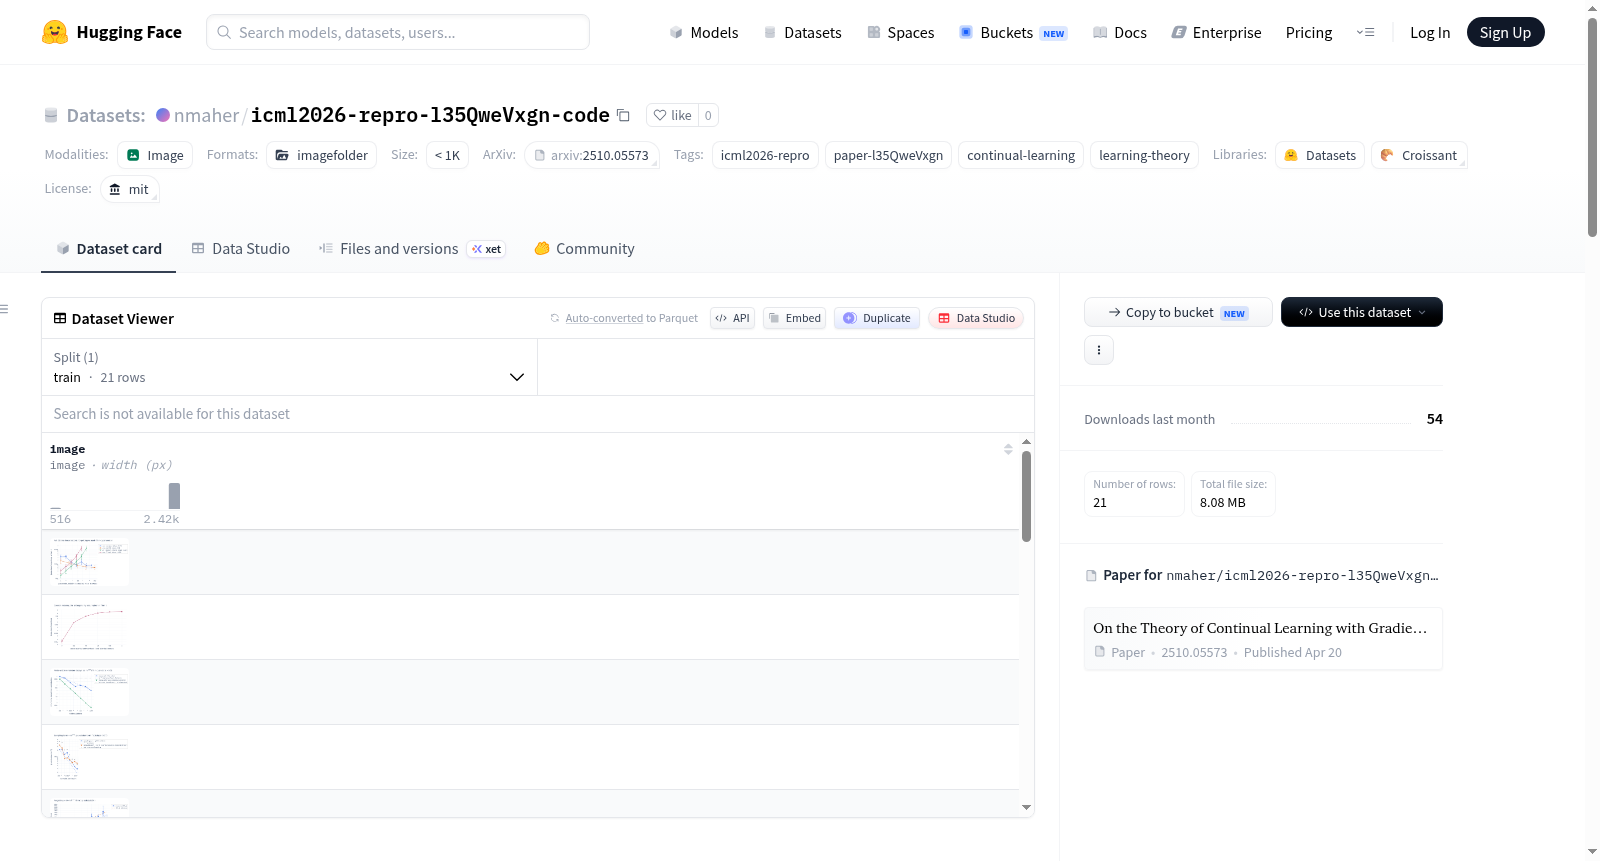Open the nmaher user profile link

pyautogui.click(x=206, y=115)
